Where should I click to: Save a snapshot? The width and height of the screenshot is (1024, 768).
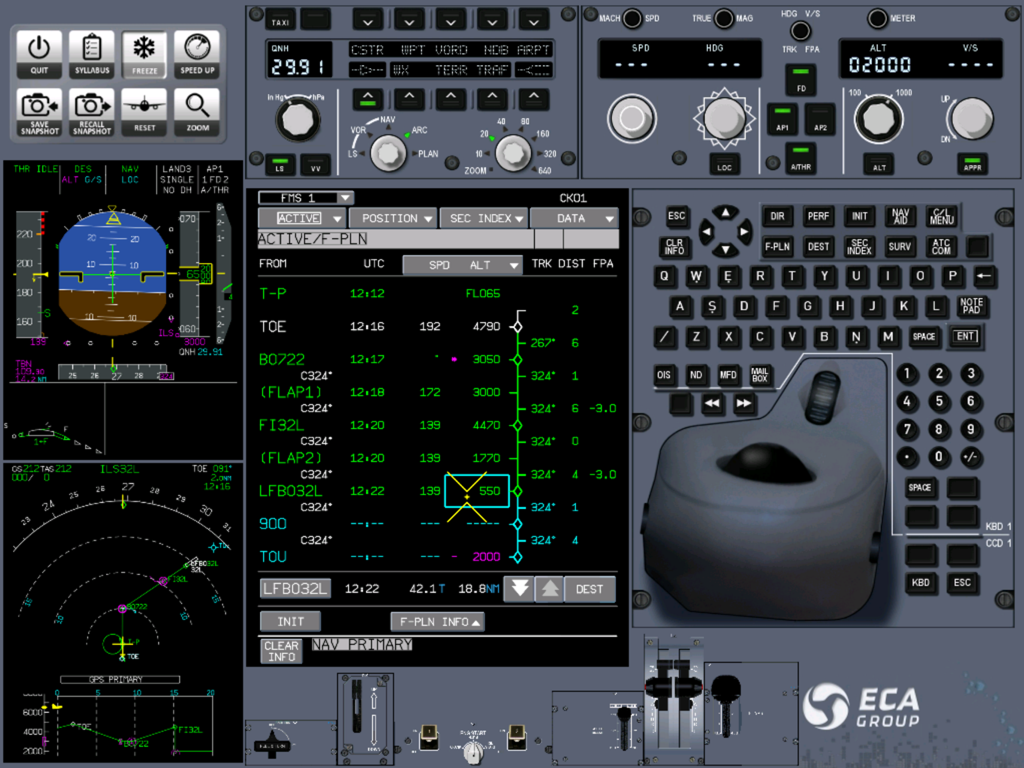tap(38, 112)
